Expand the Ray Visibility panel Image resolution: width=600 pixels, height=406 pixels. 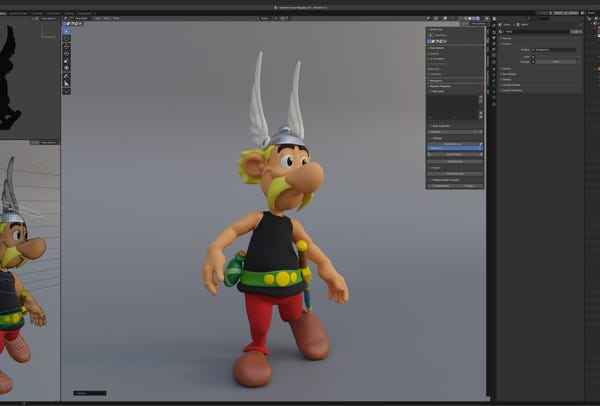tap(509, 74)
